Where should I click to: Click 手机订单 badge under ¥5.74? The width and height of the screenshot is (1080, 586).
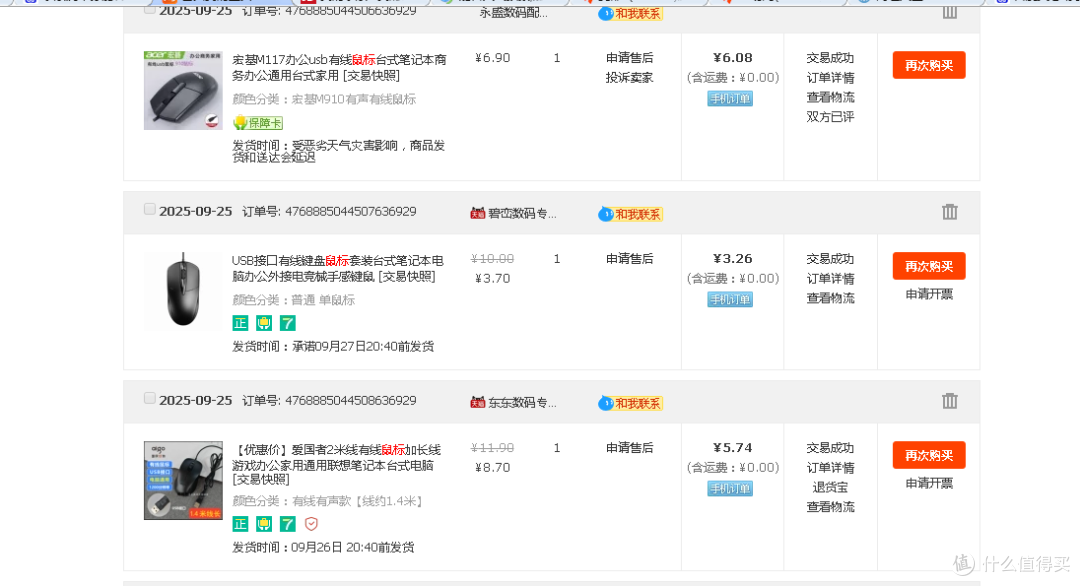coord(730,488)
